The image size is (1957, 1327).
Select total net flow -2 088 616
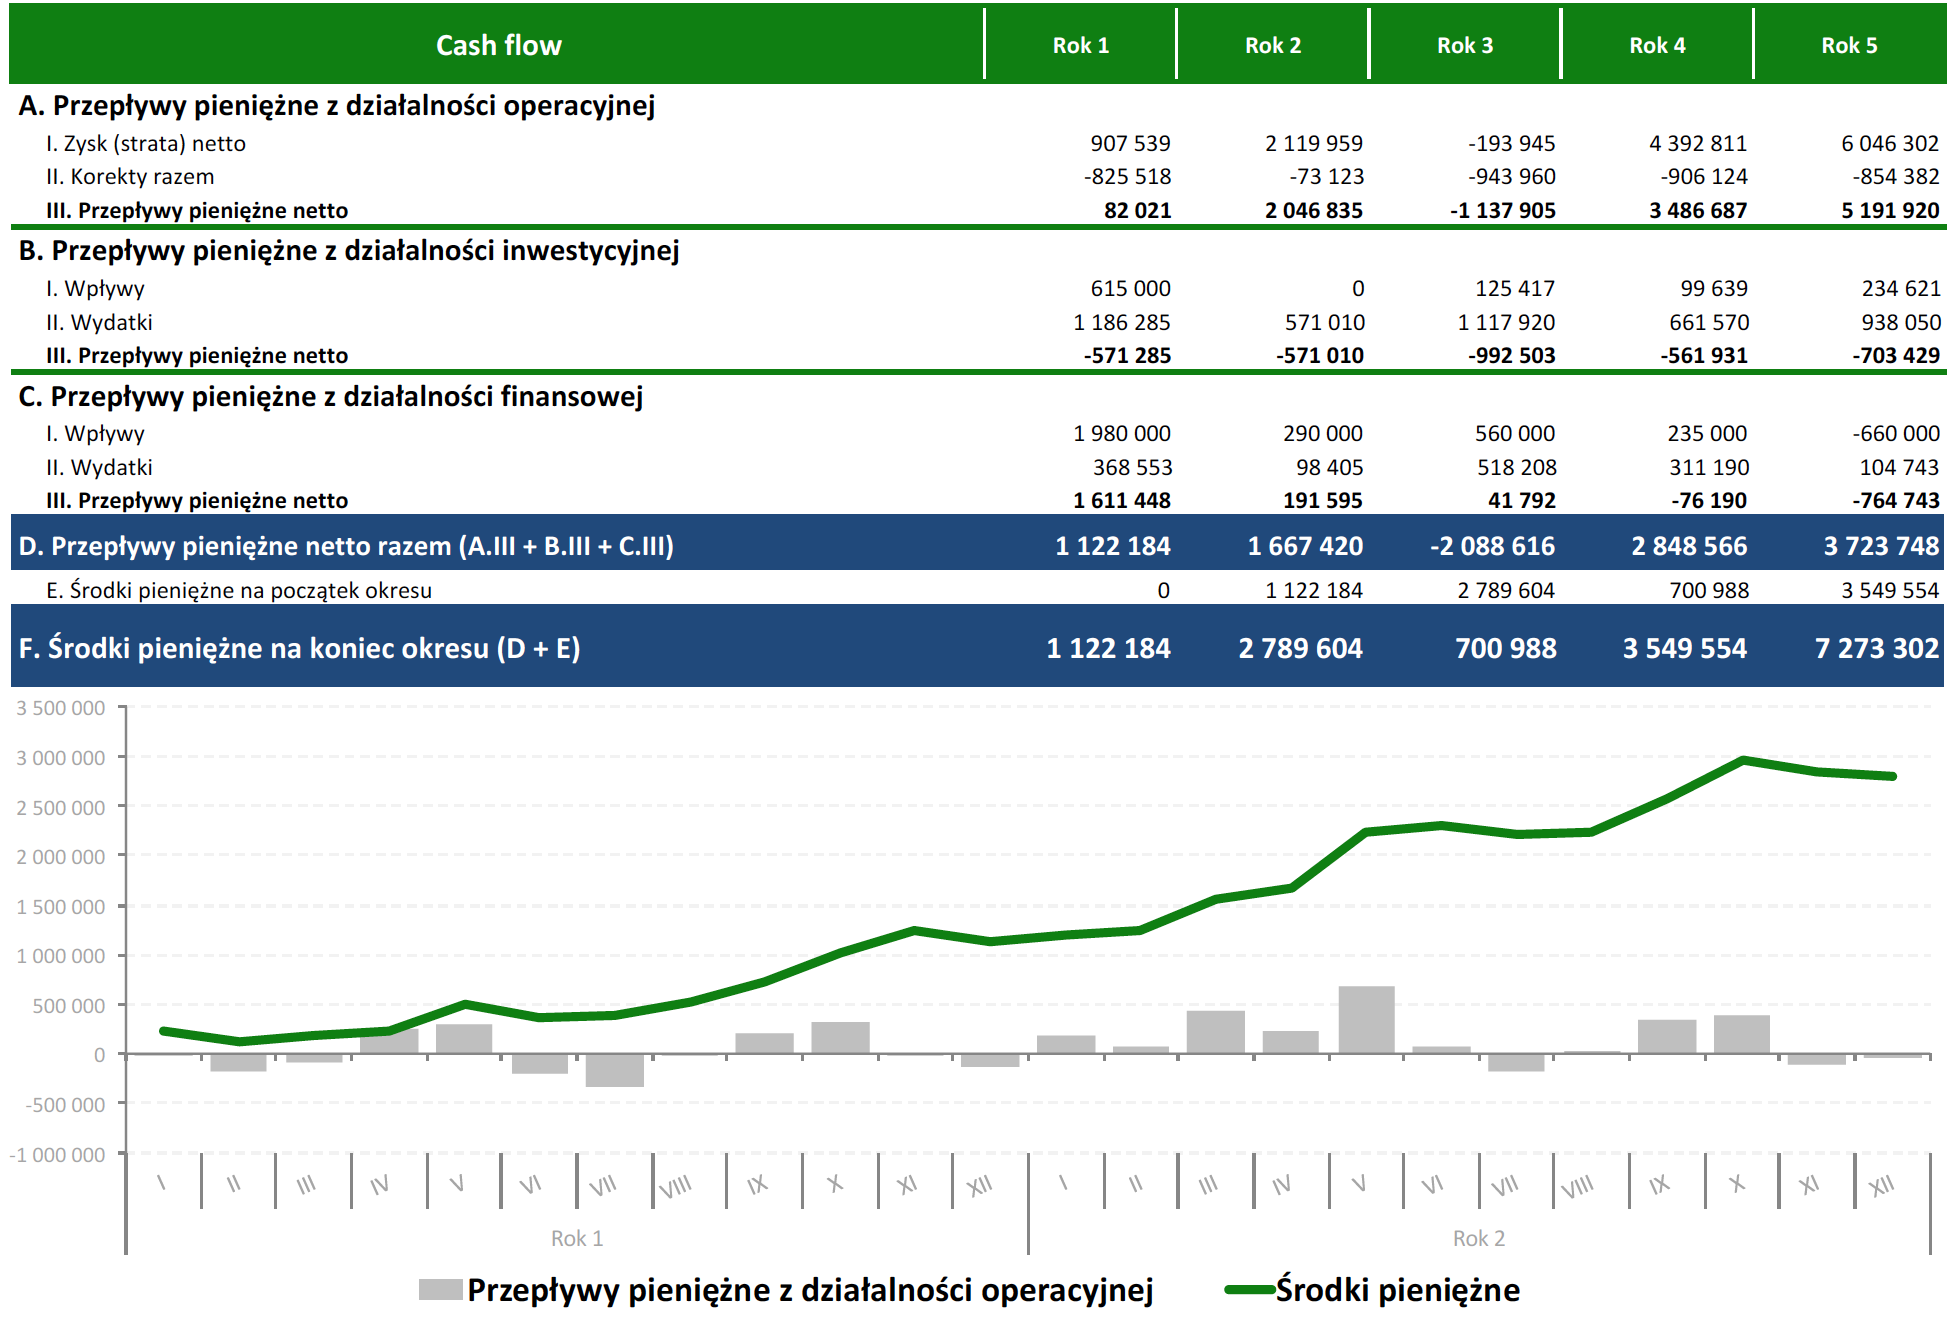click(x=1492, y=547)
